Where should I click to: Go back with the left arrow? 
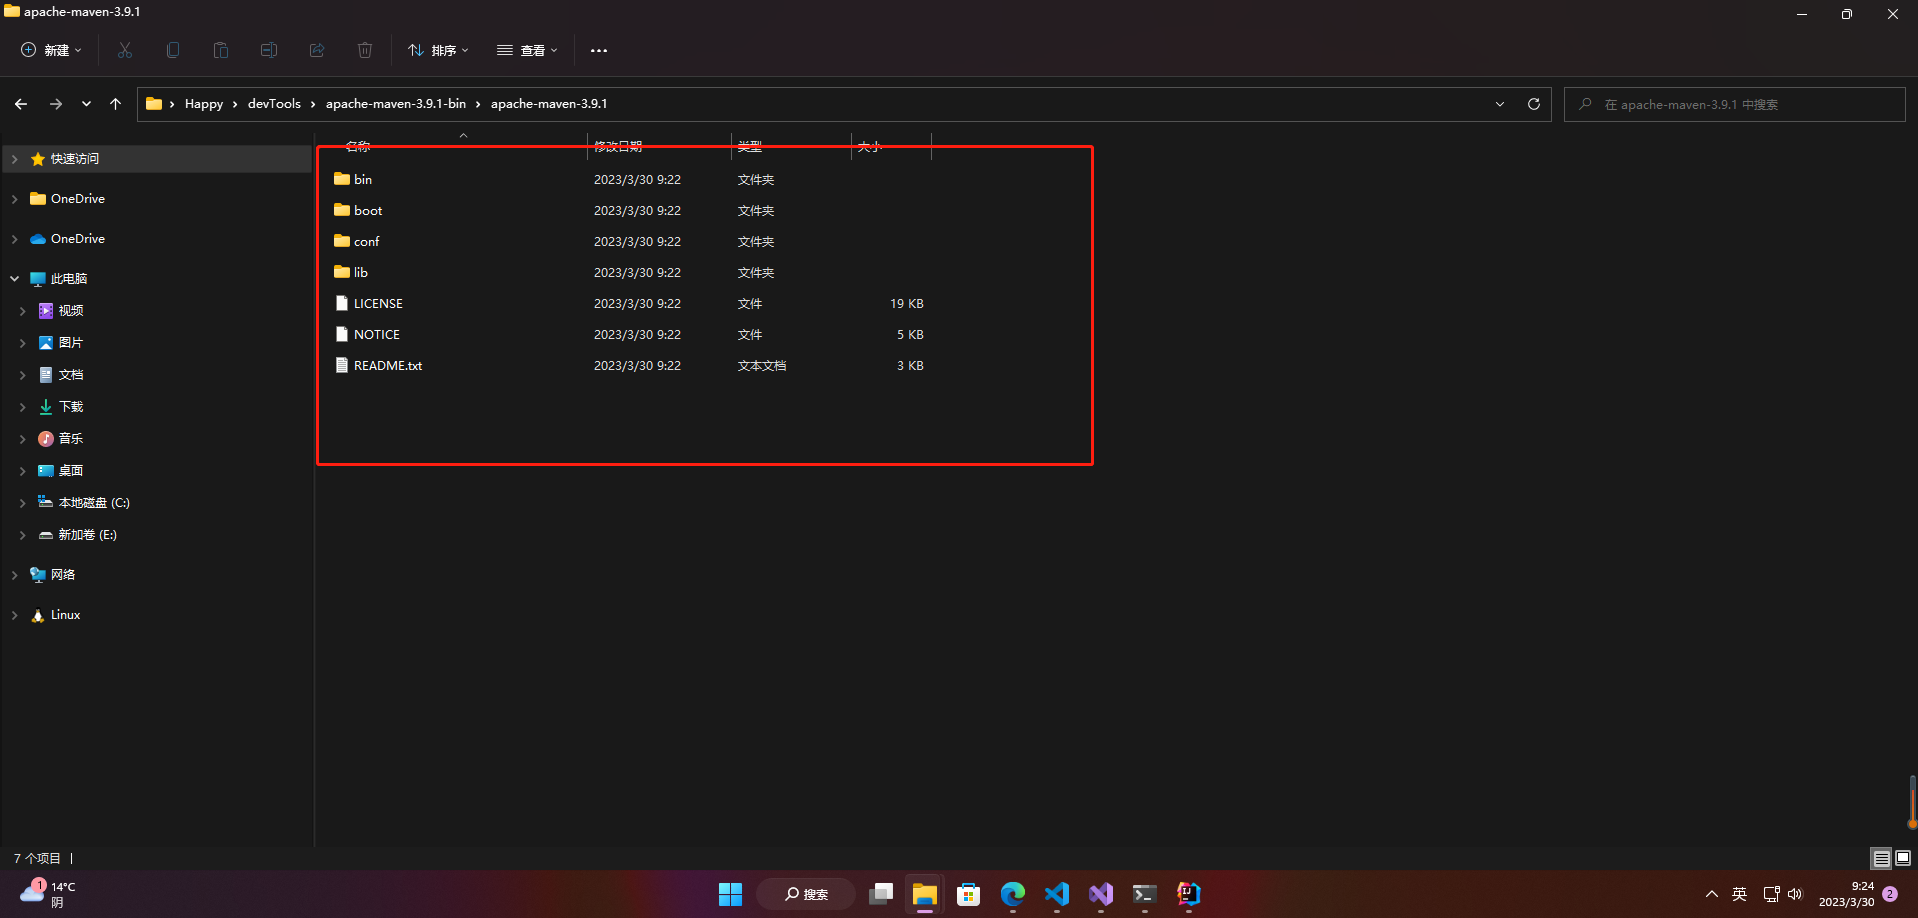(x=21, y=104)
